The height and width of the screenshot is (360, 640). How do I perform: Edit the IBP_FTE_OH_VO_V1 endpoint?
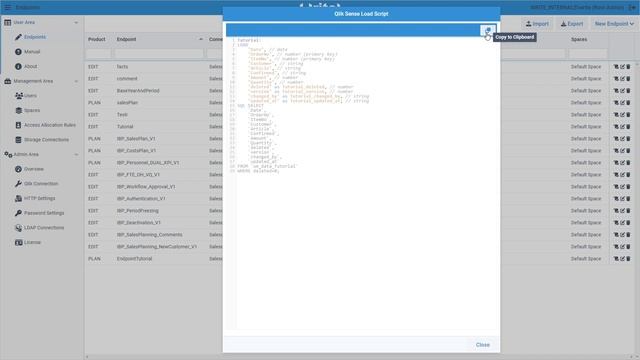(x=622, y=175)
